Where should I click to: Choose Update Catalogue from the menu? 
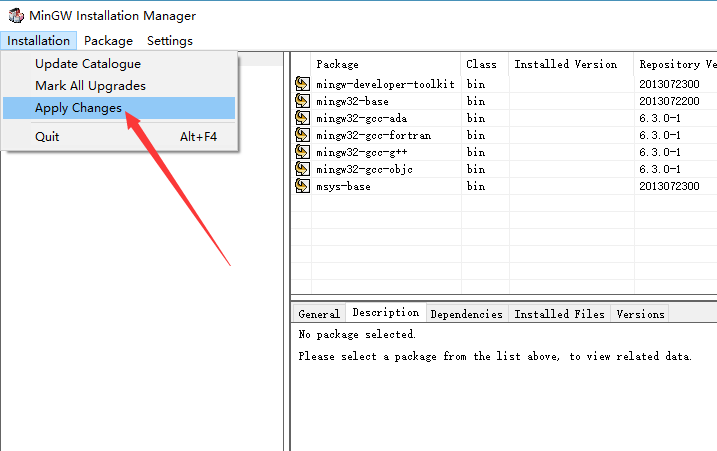click(119, 64)
